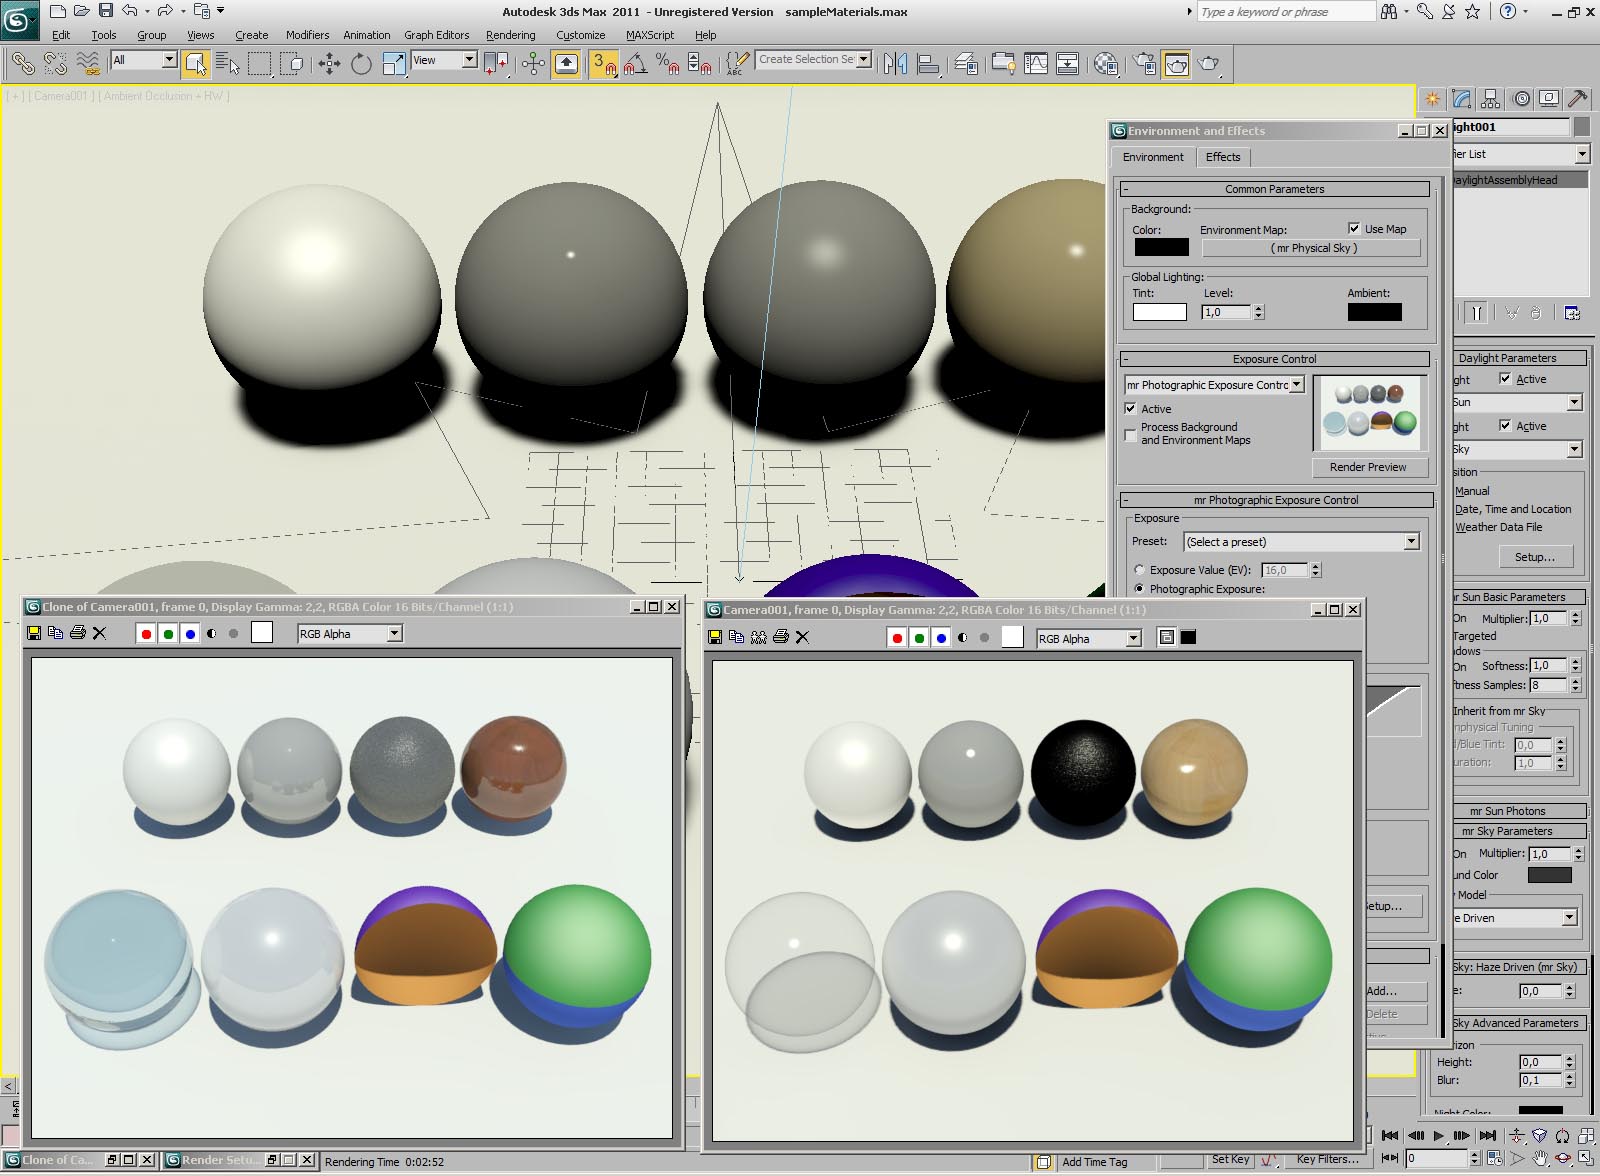Toggle the 3D Snaps button
The image size is (1600, 1176).
pos(602,64)
